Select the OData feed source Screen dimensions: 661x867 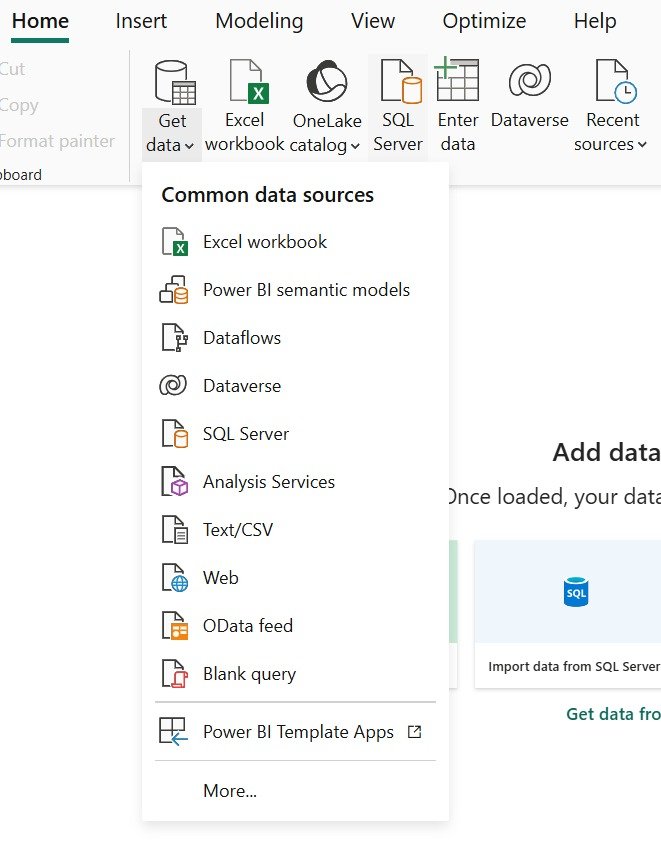tap(247, 625)
